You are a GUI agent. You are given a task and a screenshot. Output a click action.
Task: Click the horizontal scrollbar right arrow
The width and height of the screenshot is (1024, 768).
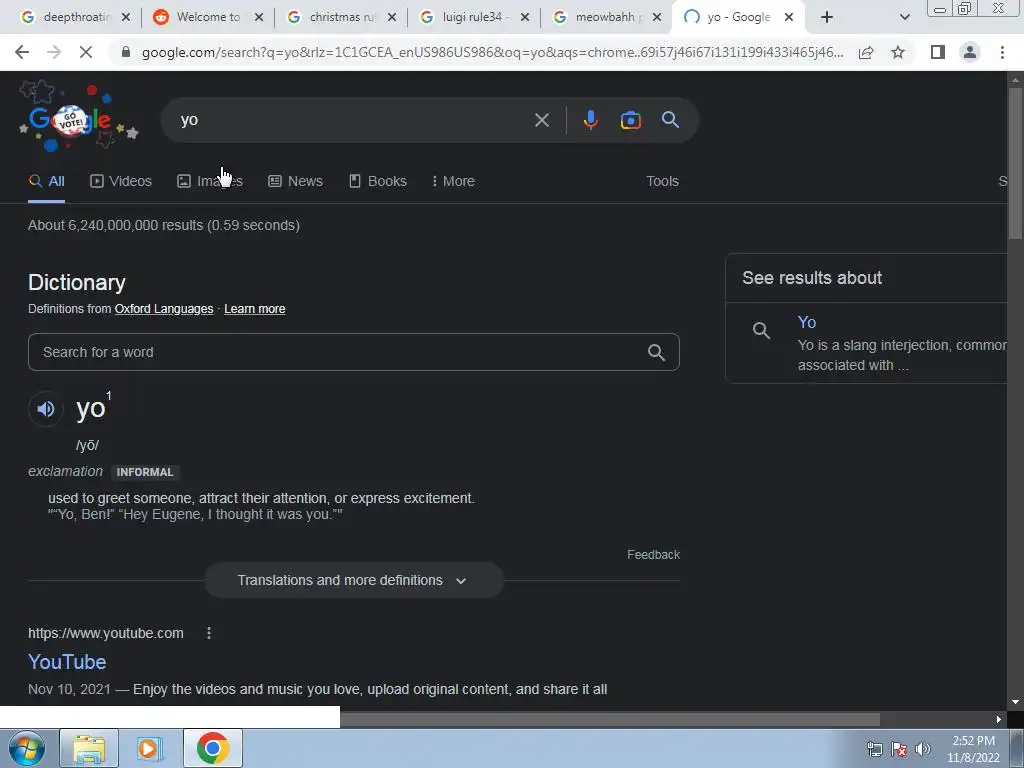pyautogui.click(x=999, y=719)
